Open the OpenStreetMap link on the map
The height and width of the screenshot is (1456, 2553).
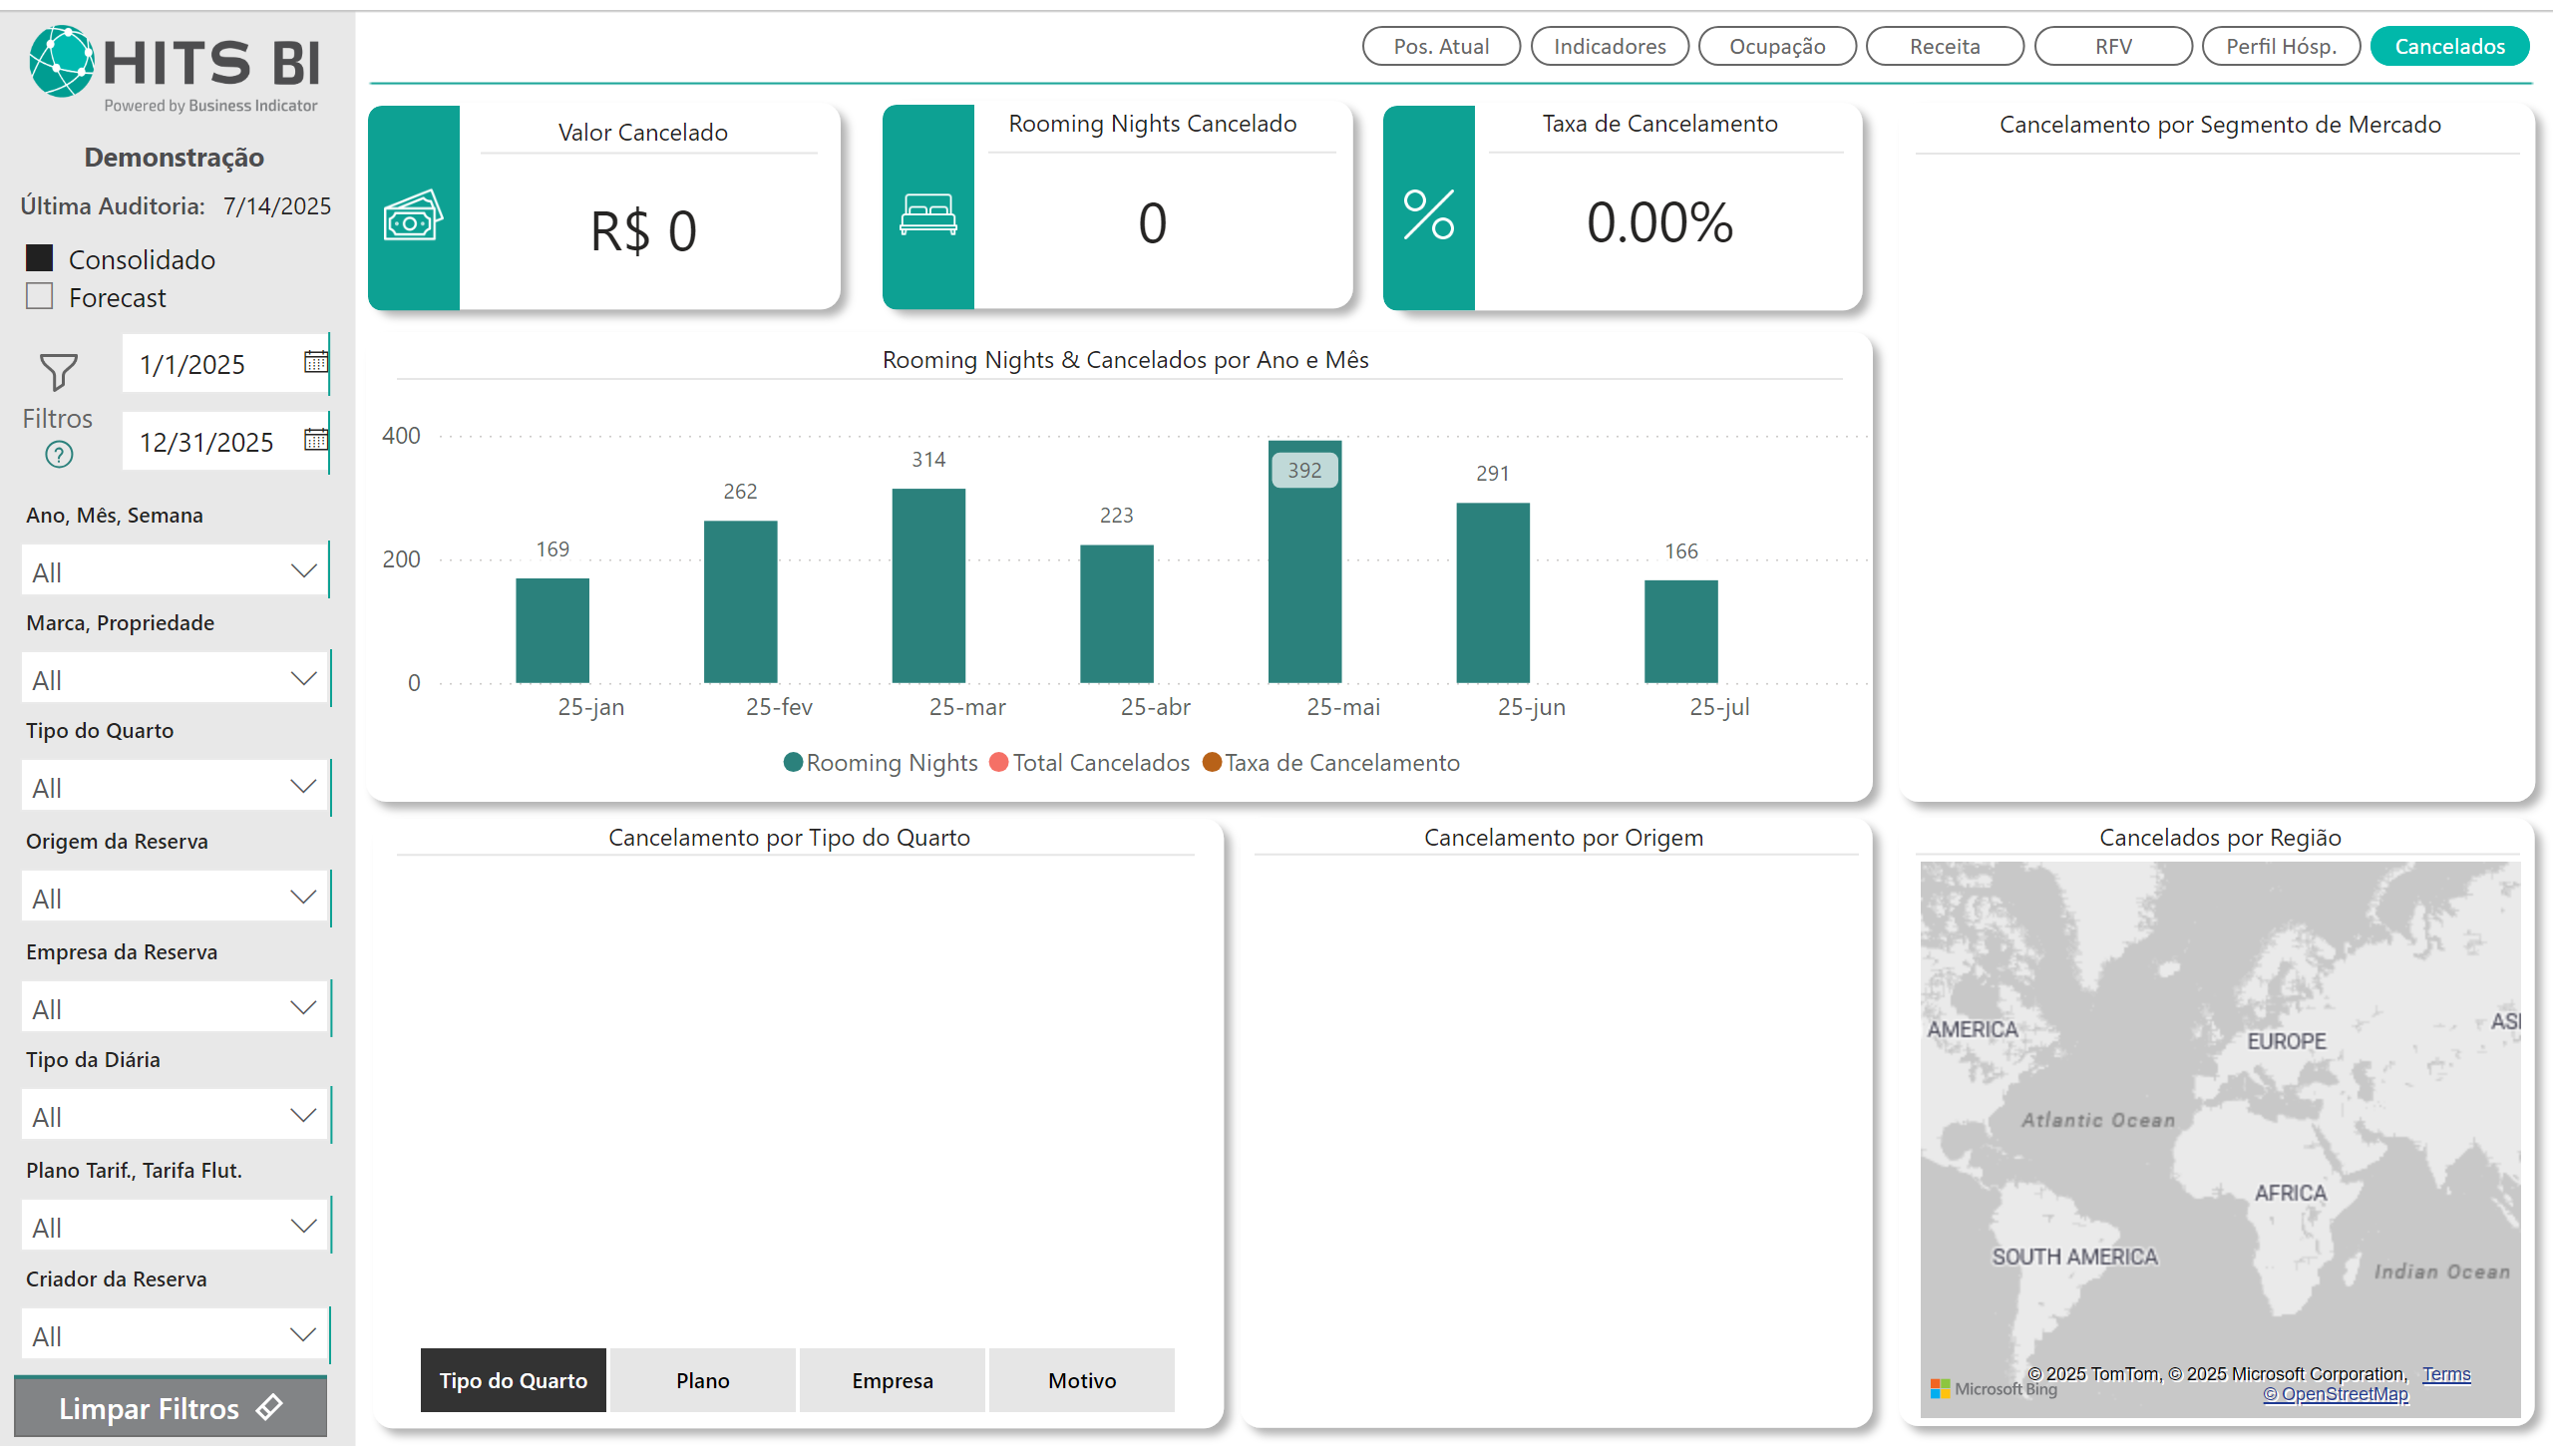[x=2335, y=1394]
